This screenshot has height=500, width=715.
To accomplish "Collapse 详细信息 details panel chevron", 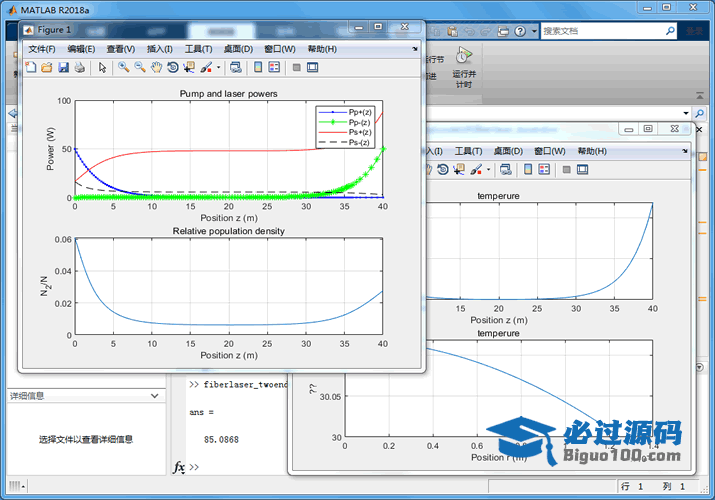I will point(155,396).
